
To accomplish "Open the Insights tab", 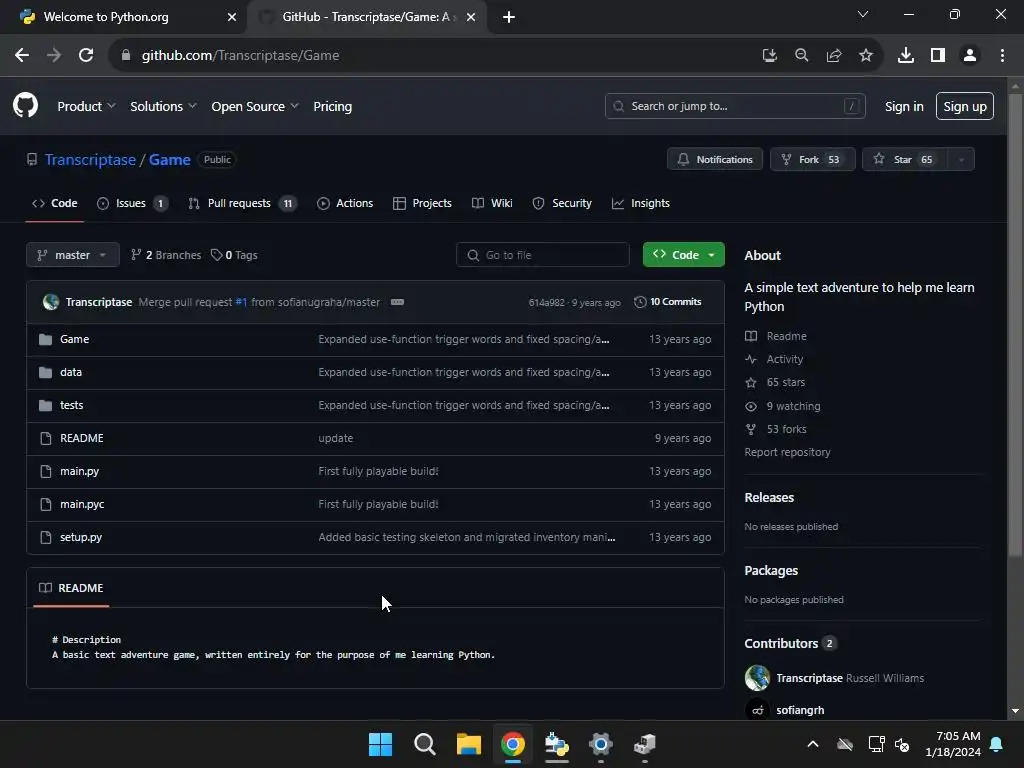I will click(x=641, y=203).
